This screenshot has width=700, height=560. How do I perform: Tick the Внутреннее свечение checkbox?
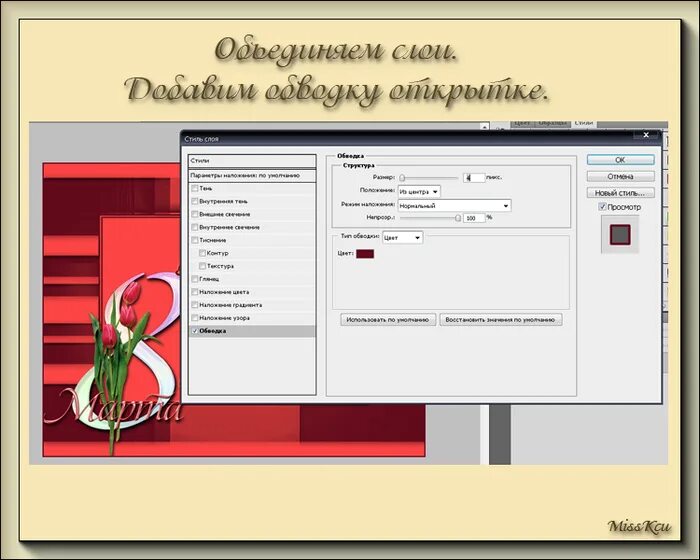point(195,227)
